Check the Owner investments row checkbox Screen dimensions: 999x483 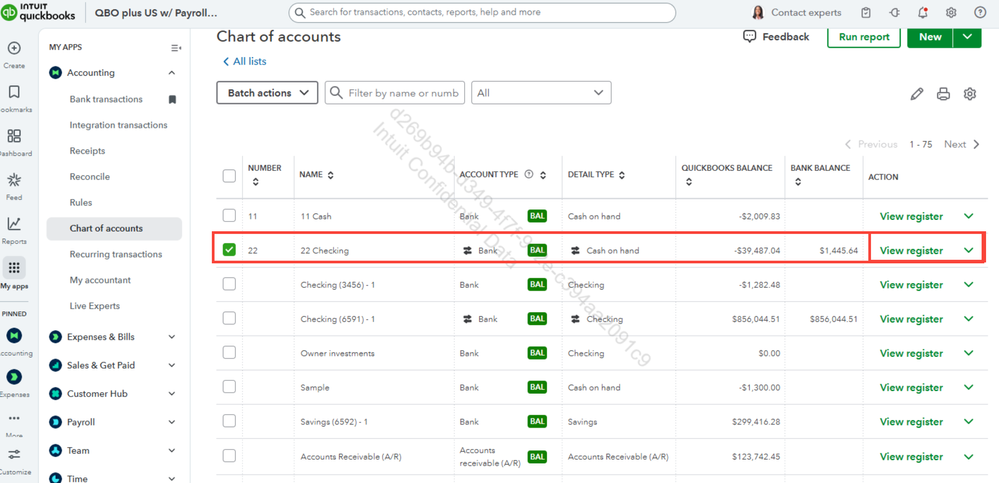229,352
